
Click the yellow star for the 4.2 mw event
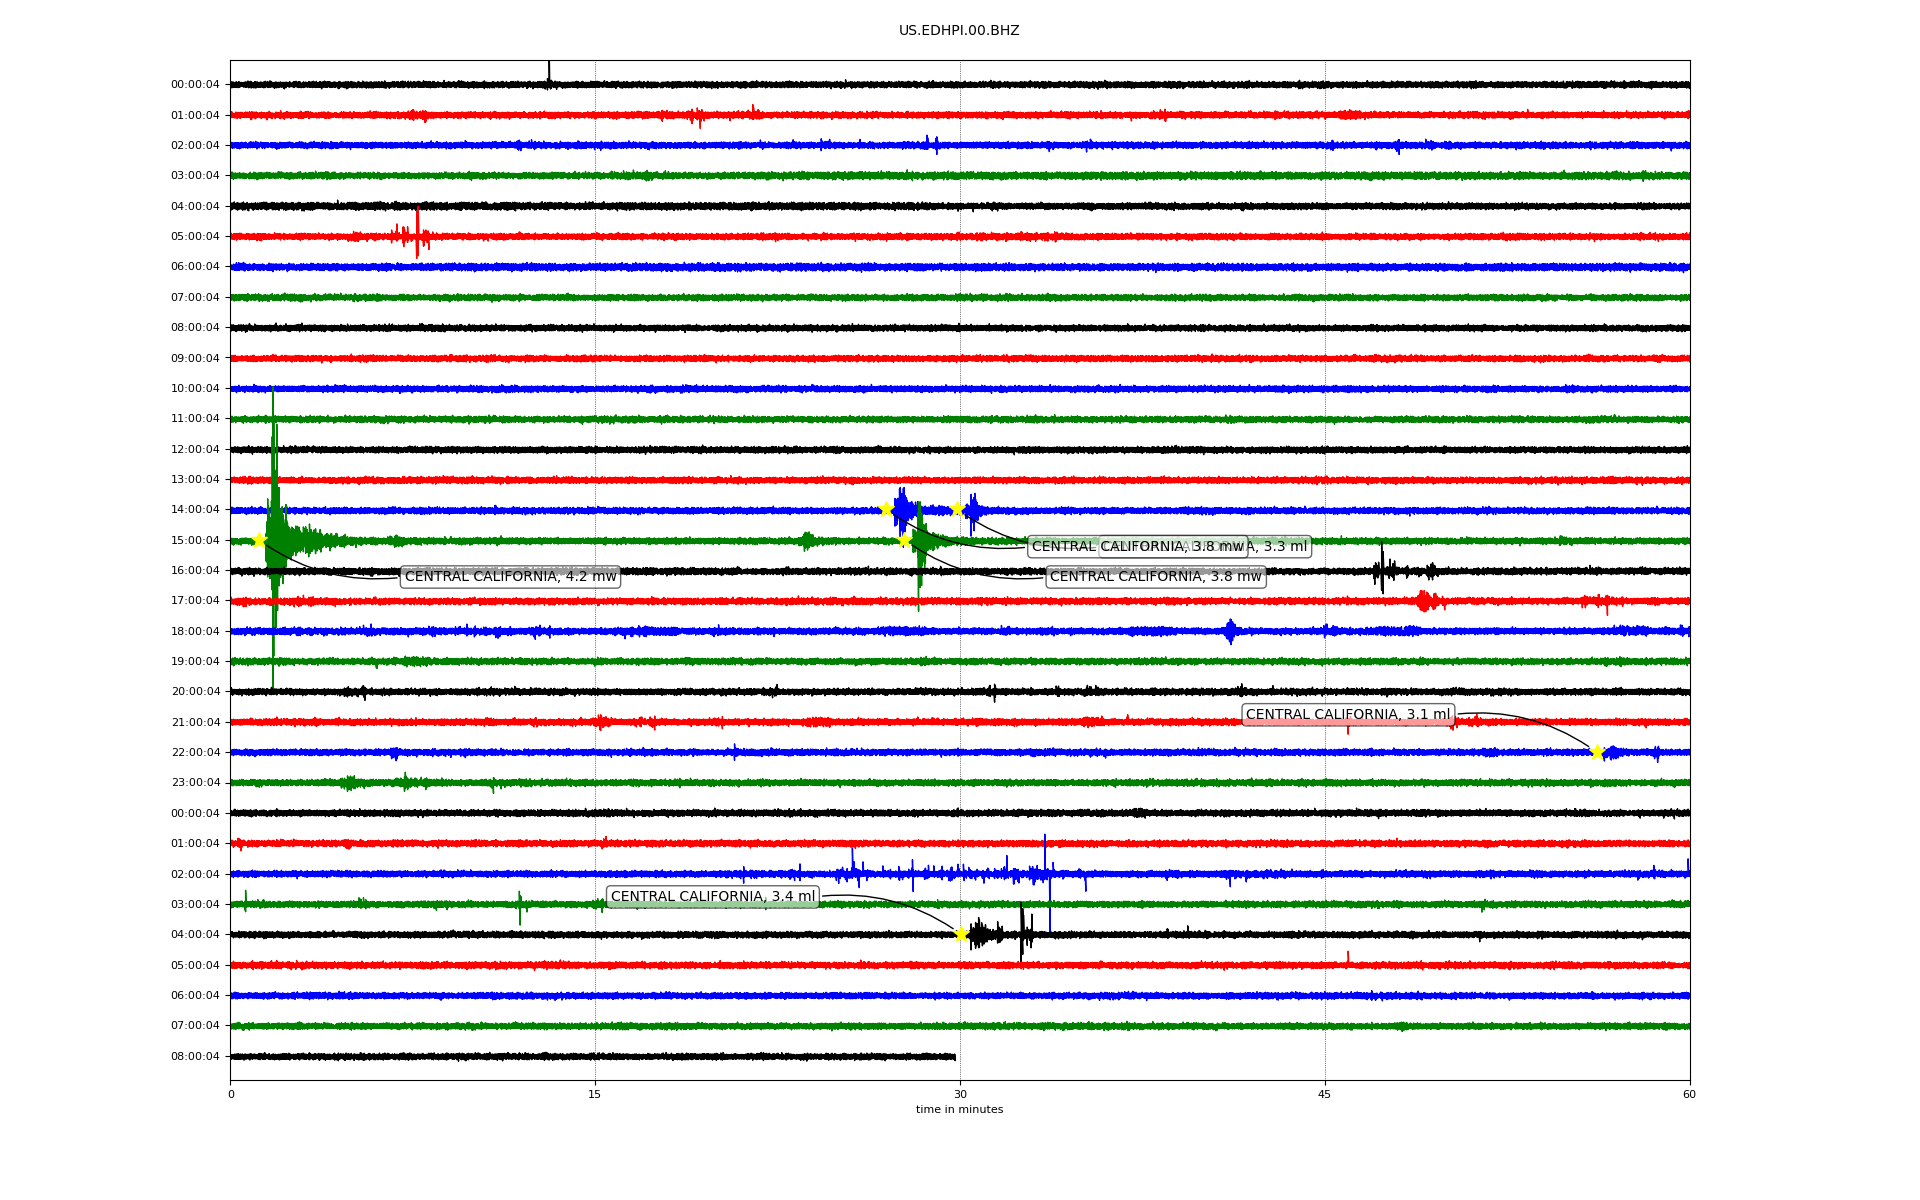[259, 541]
